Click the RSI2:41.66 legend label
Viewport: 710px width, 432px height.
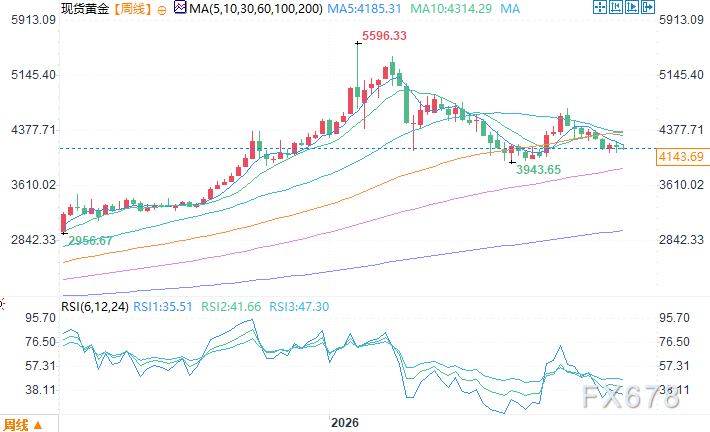coord(231,307)
